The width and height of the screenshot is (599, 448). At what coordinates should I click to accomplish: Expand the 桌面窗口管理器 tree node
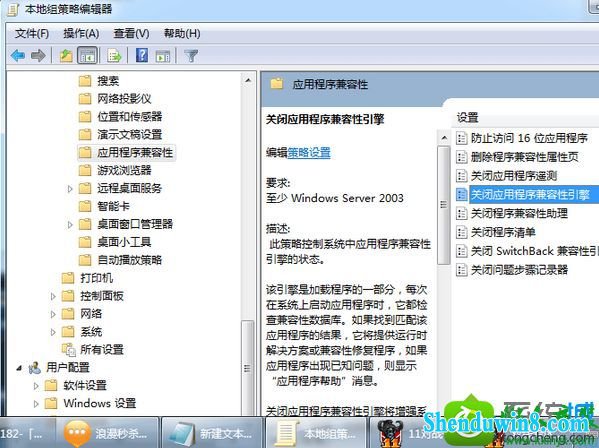(70, 225)
